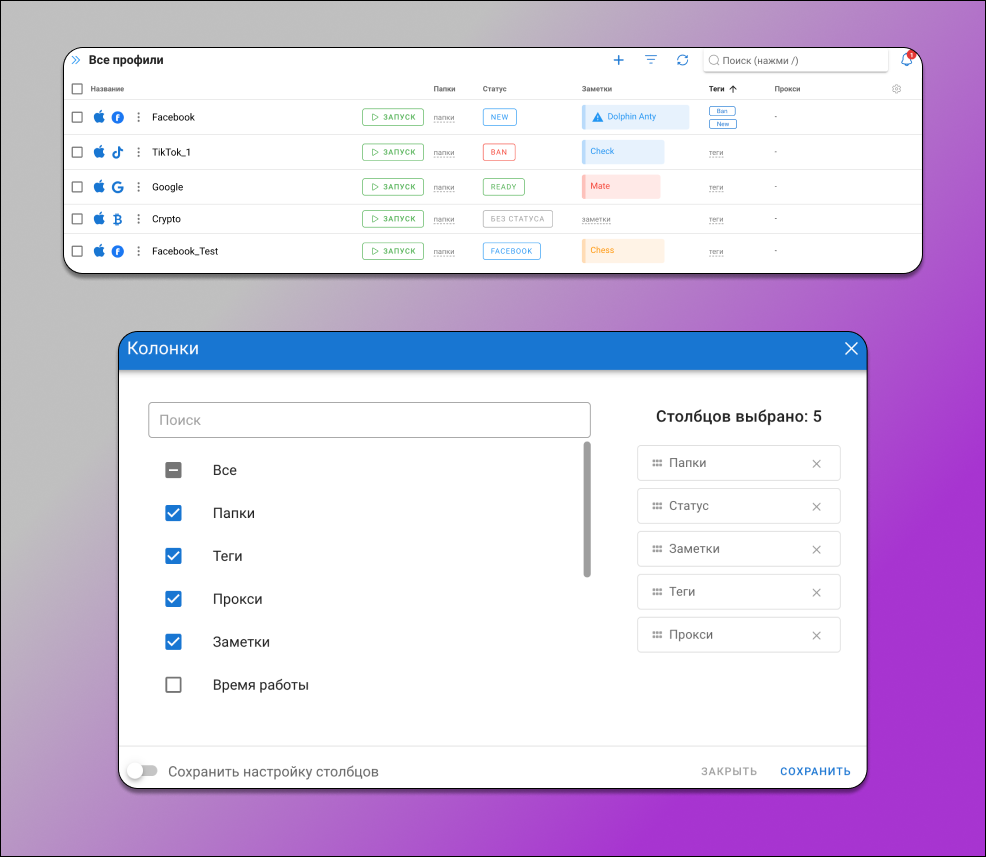Open the BAN status dropdown for TikTok_1

(x=499, y=152)
